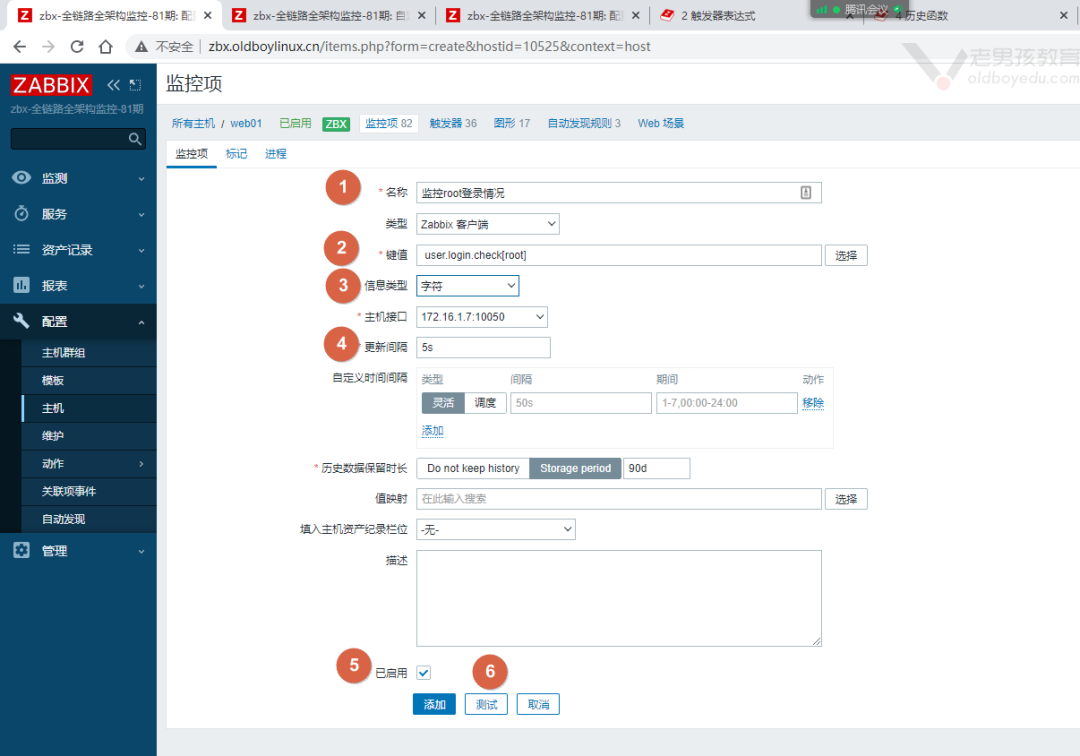Click the not-secure warning icon
The image size is (1080, 756).
(141, 47)
